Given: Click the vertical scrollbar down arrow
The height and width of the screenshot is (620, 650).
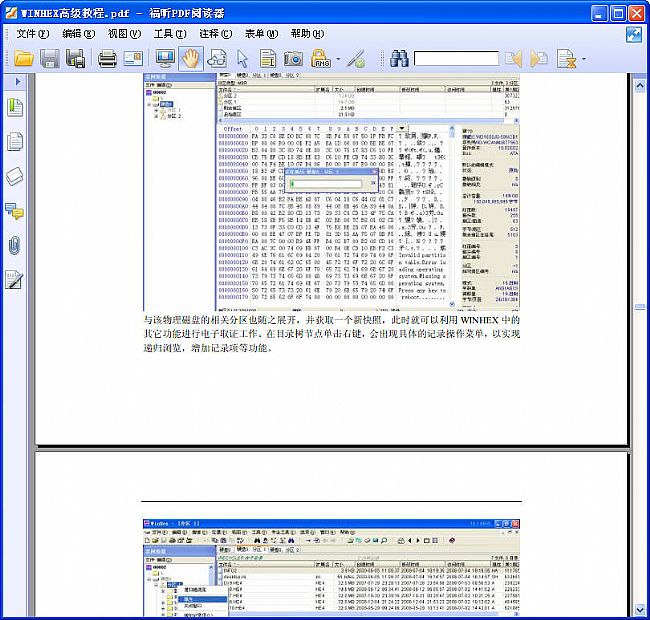Looking at the screenshot, I should click(x=640, y=610).
